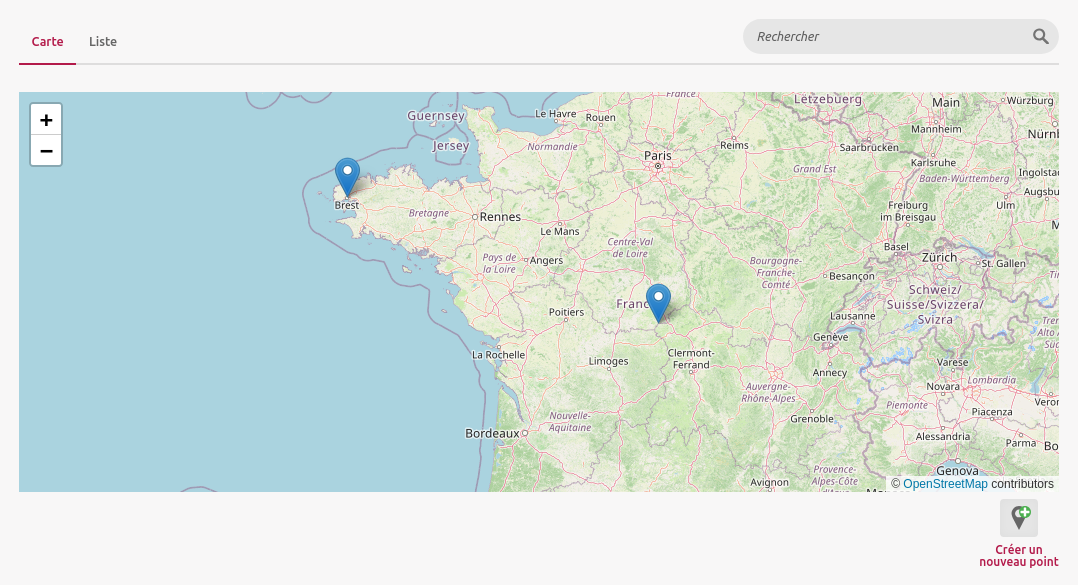
Task: Click the Le Havre label on the map
Action: pyautogui.click(x=556, y=113)
